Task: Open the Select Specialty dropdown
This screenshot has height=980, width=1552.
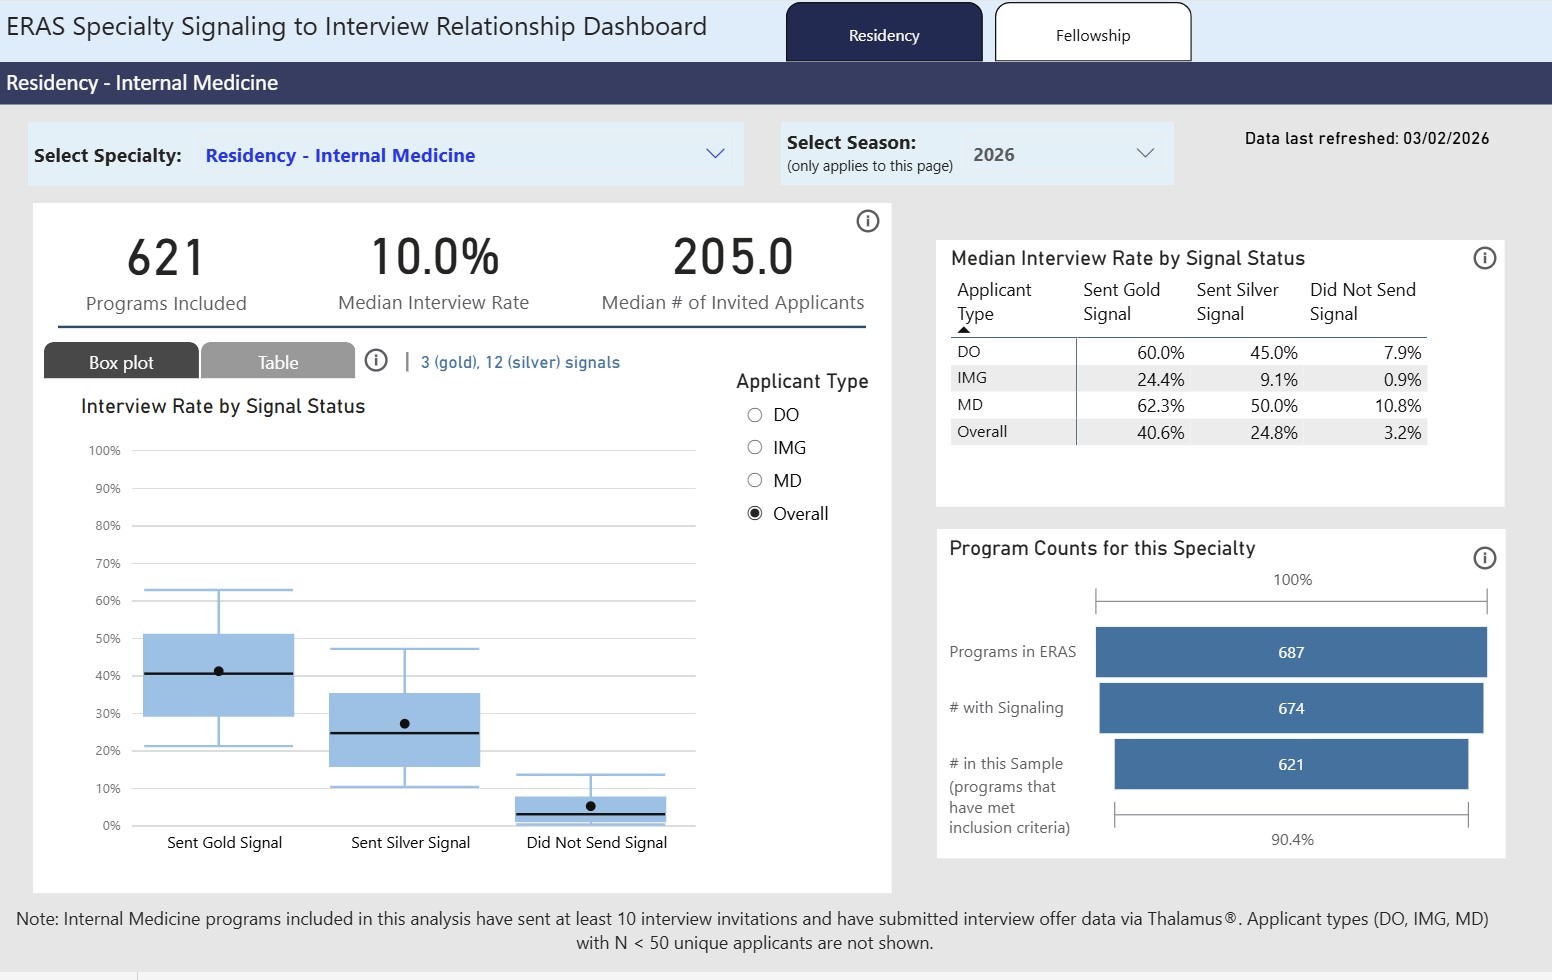Action: tap(714, 154)
